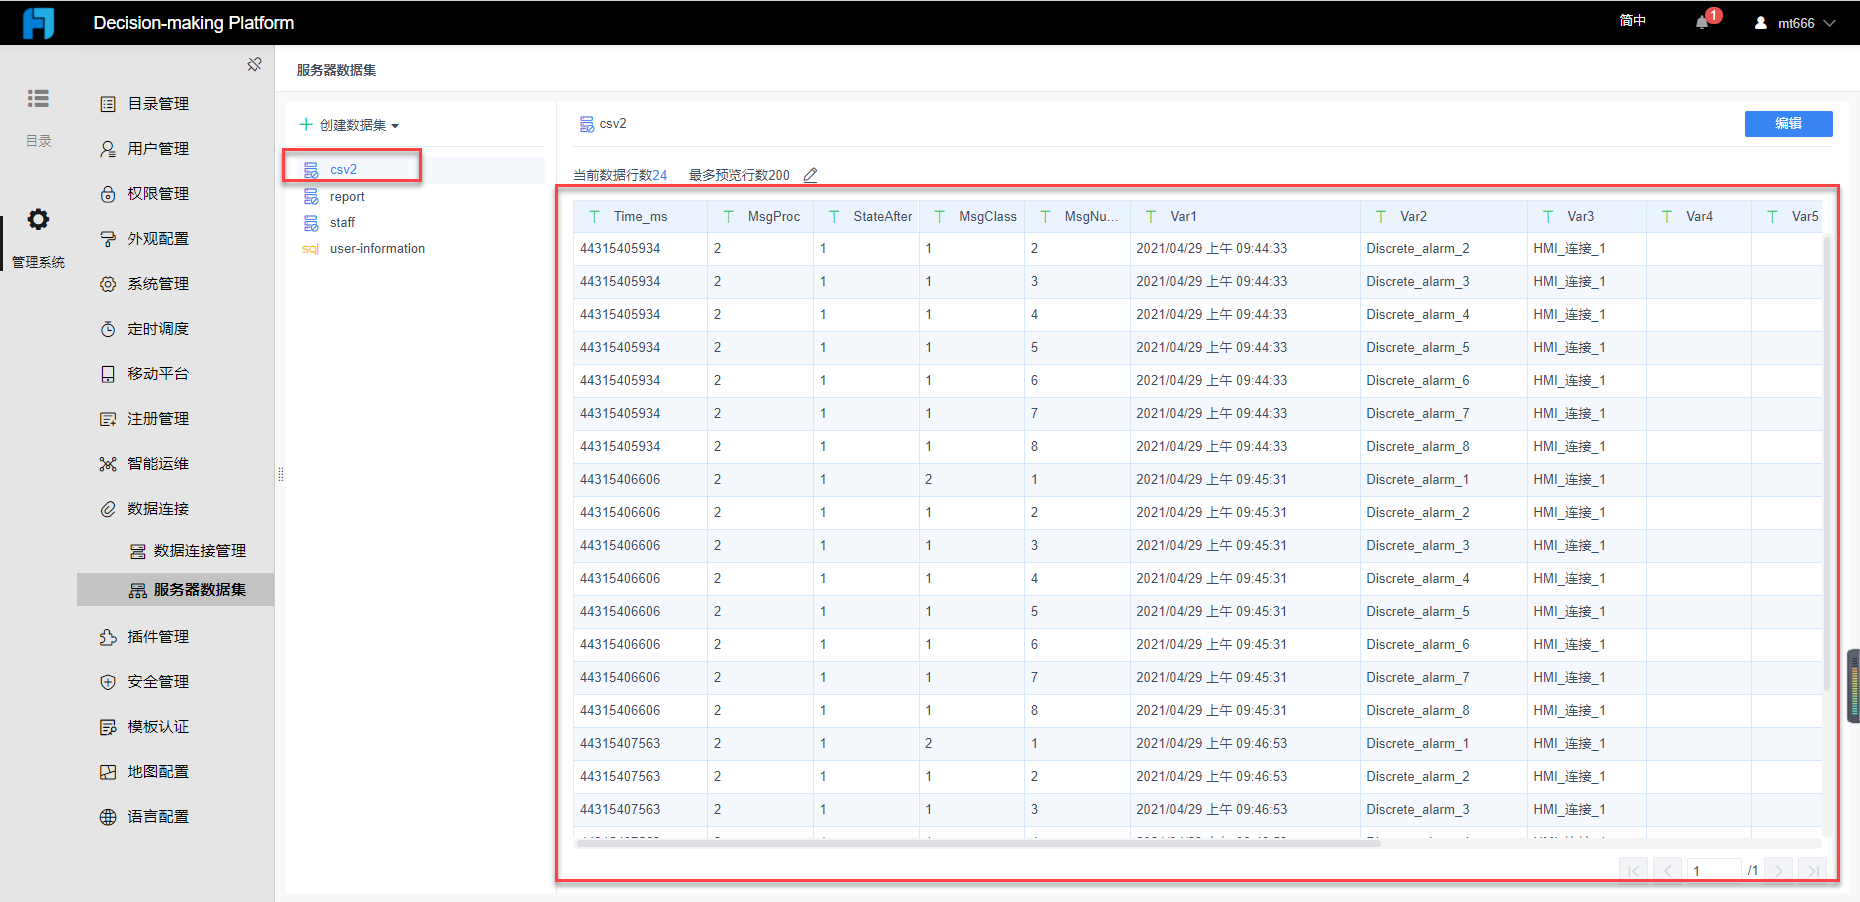Click the Var2 column type icon
1860x902 pixels.
(x=1381, y=217)
